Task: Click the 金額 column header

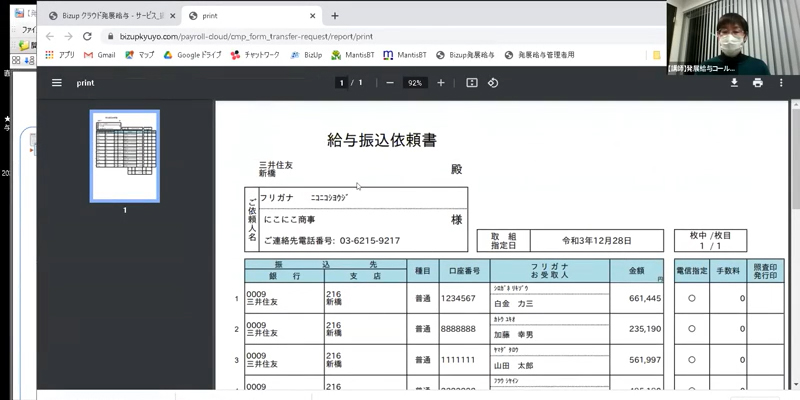Action: [636, 271]
